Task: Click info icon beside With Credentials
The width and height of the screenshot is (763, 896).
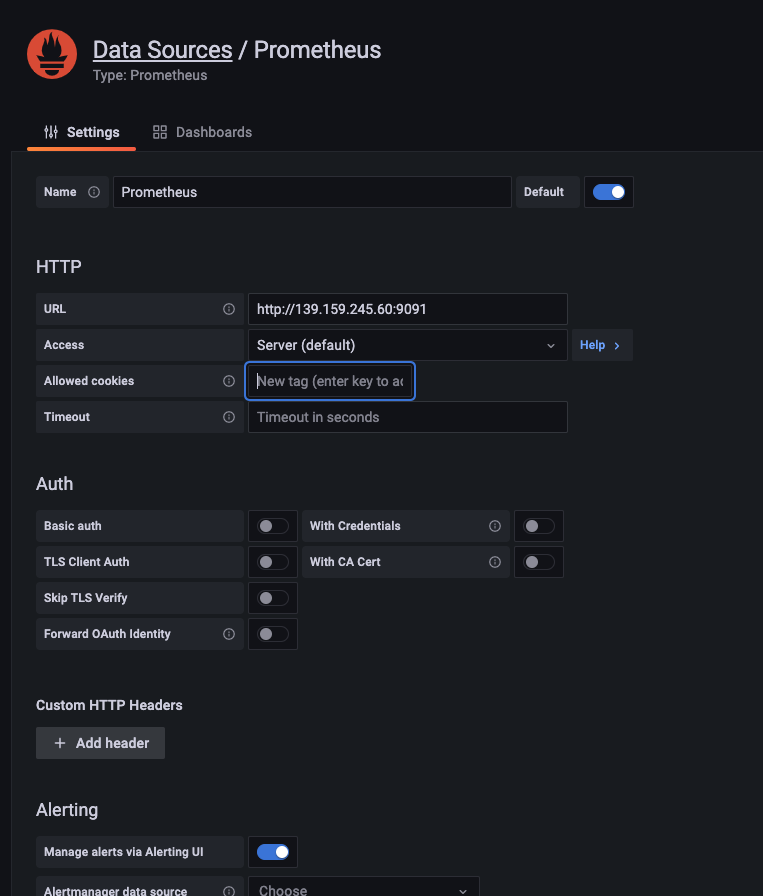Action: (x=495, y=526)
